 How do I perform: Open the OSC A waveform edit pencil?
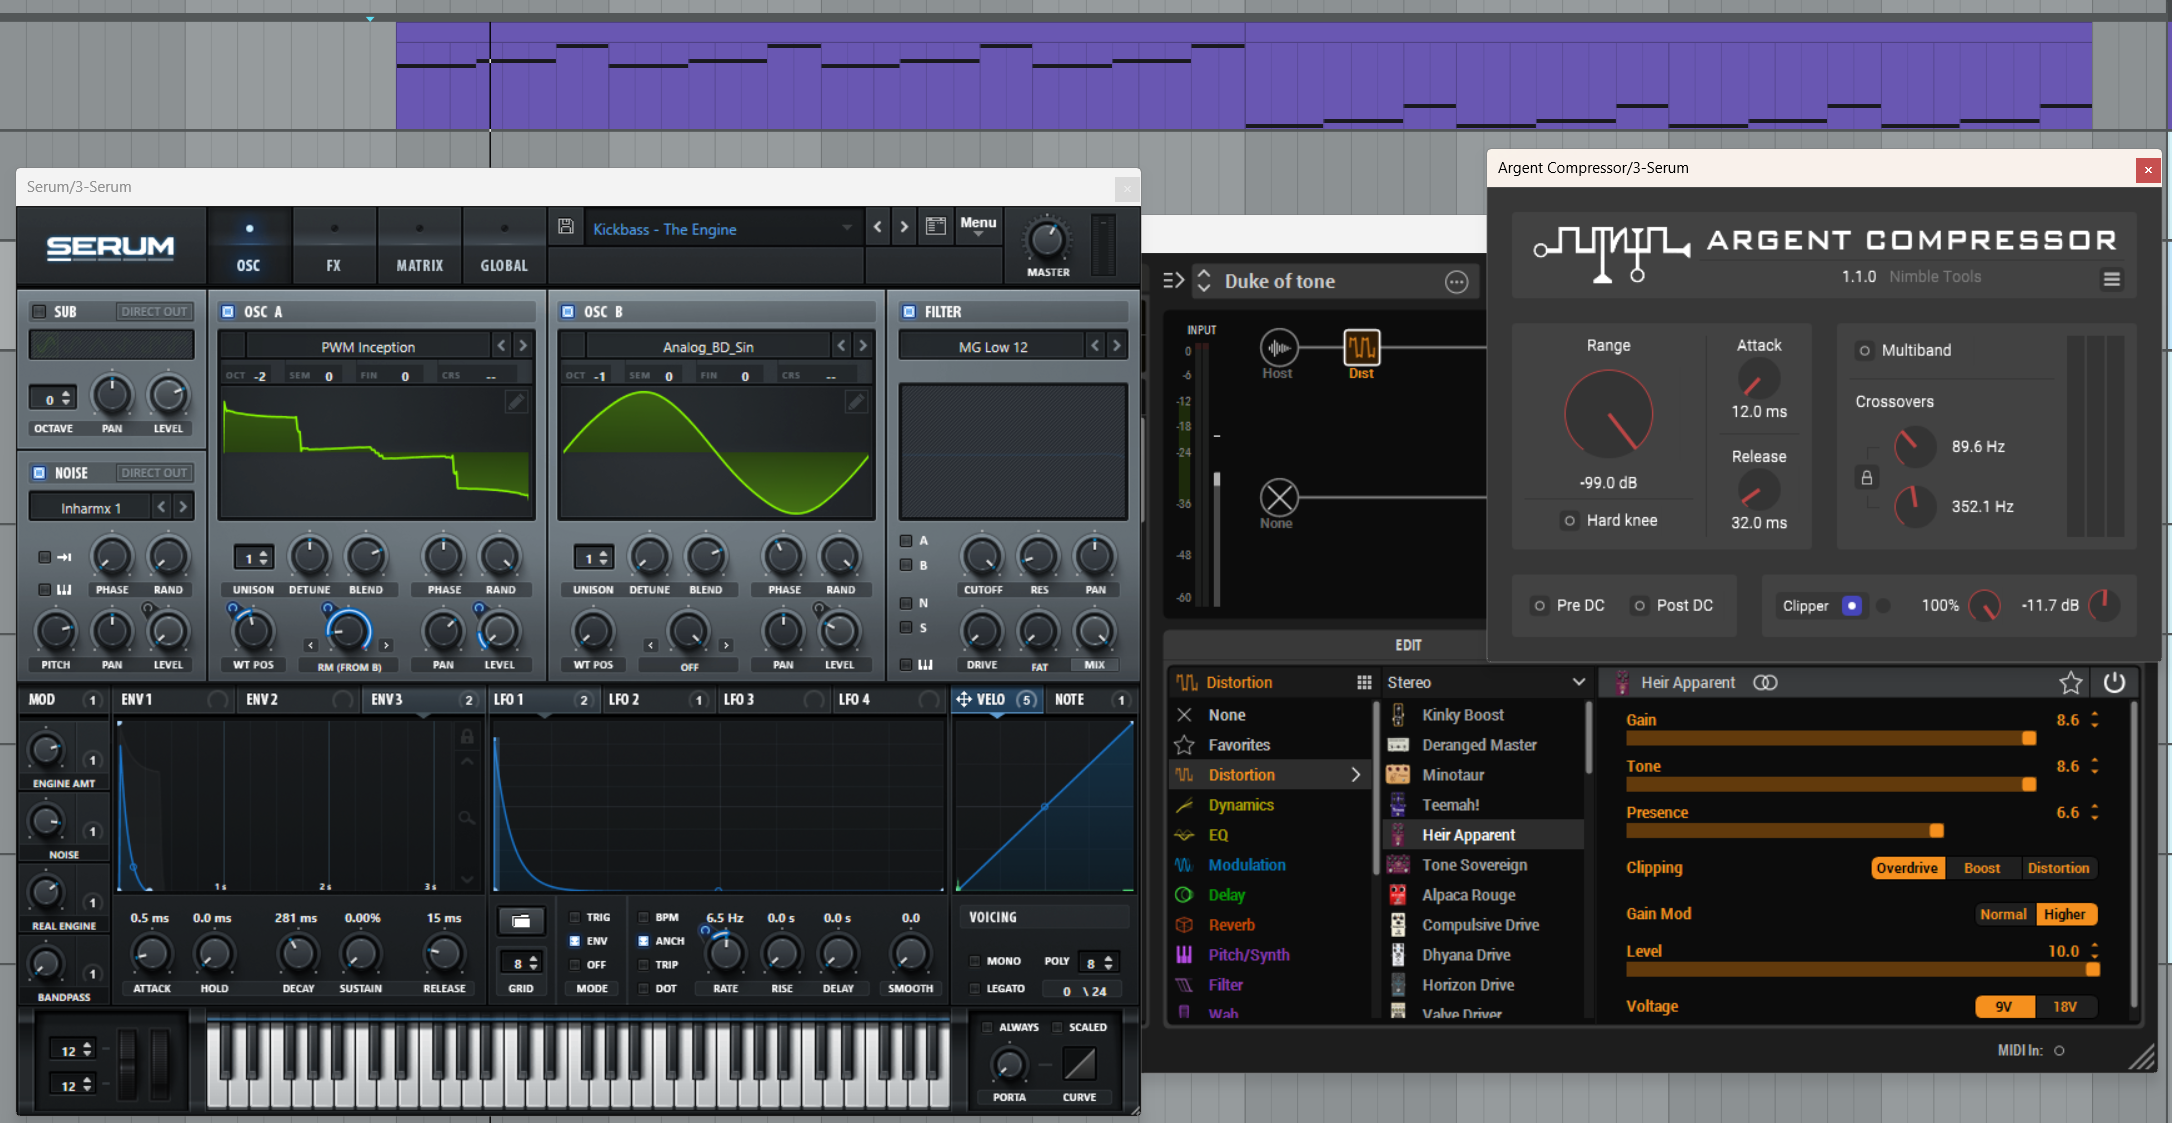point(515,402)
